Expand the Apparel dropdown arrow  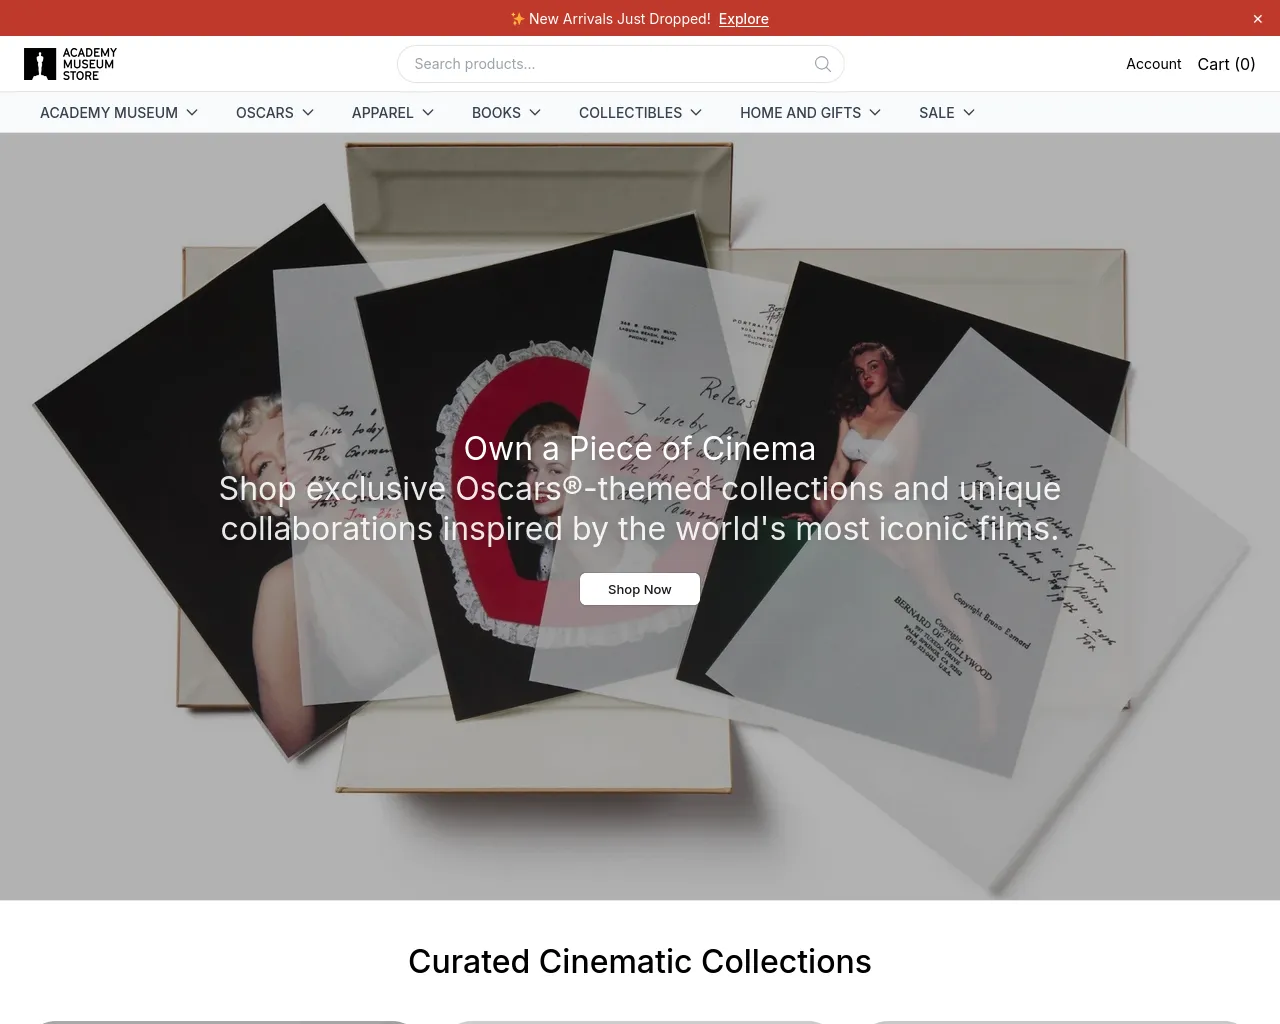pos(428,113)
